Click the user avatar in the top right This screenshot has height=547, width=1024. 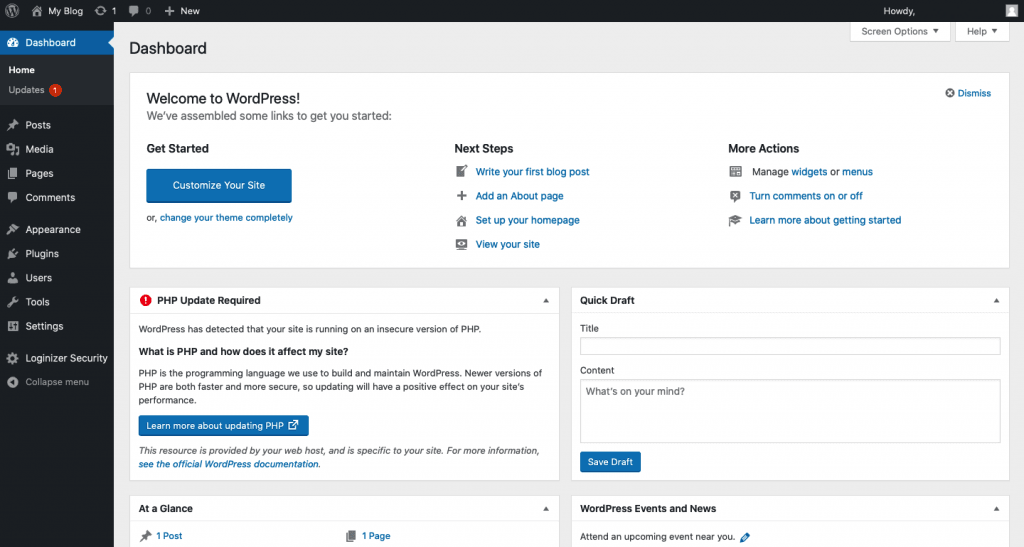[1012, 10]
